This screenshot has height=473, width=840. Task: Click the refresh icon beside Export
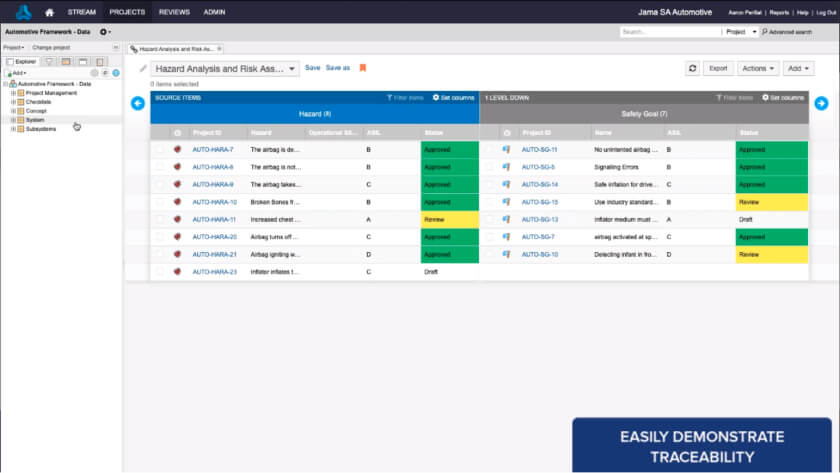(x=692, y=69)
